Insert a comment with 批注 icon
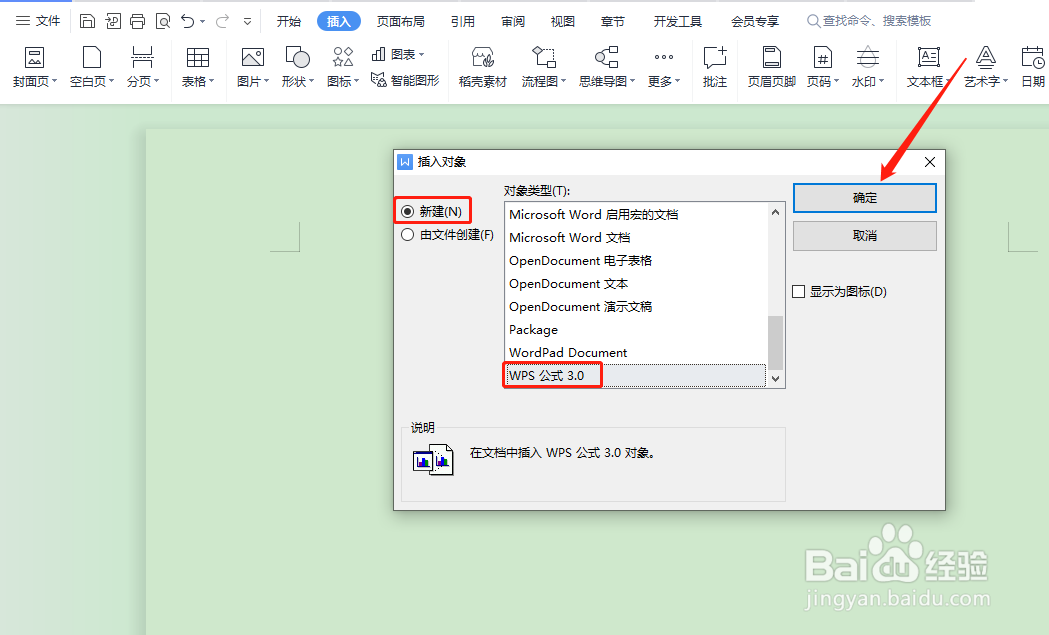 (714, 58)
